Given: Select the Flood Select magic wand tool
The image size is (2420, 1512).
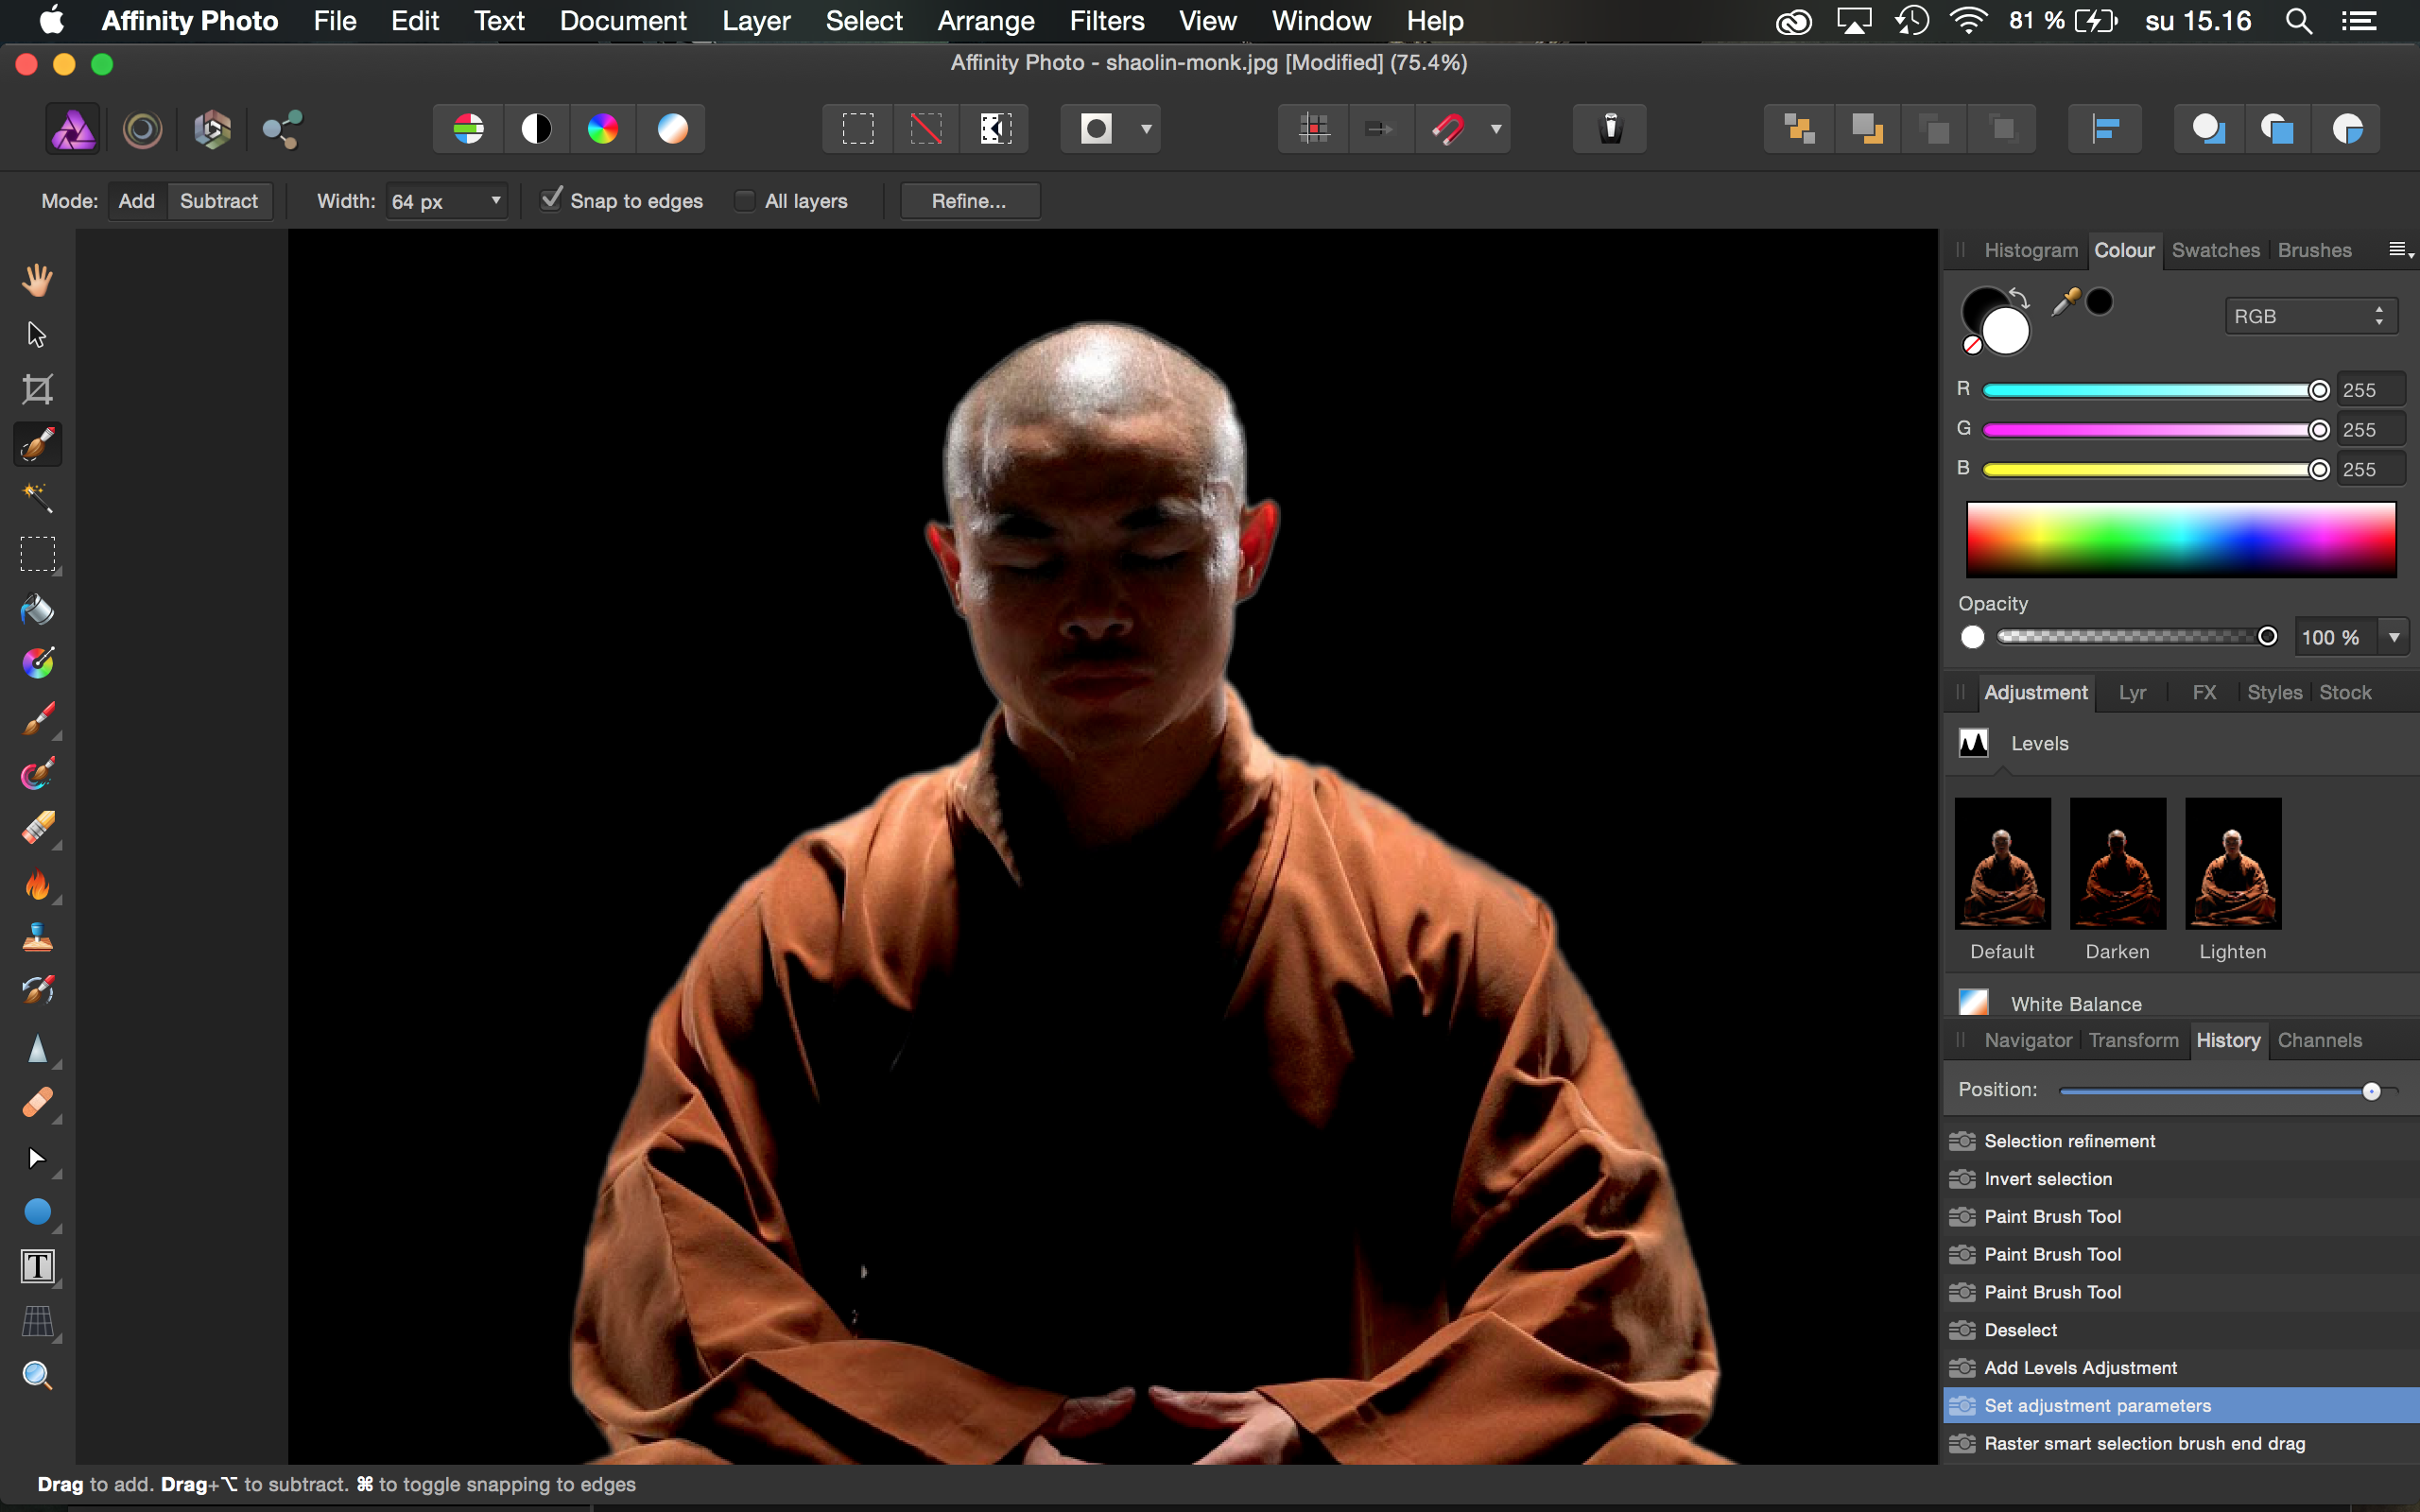Looking at the screenshot, I should pos(37,497).
